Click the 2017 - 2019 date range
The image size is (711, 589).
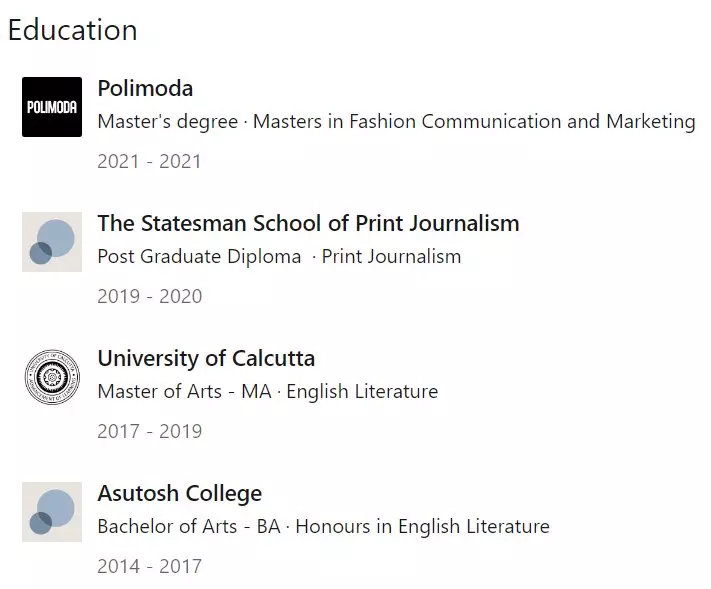pos(150,431)
